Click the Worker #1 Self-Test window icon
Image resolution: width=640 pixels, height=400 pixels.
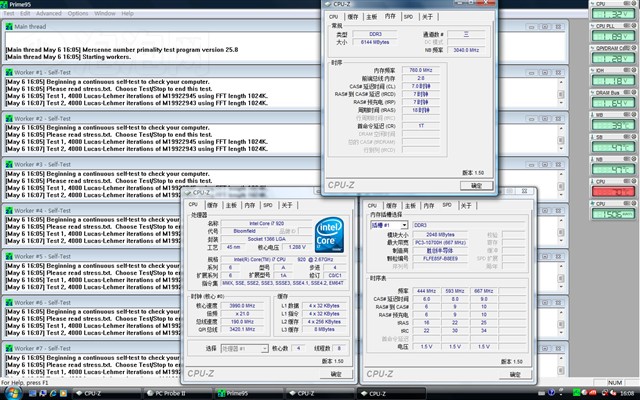[x=9, y=72]
